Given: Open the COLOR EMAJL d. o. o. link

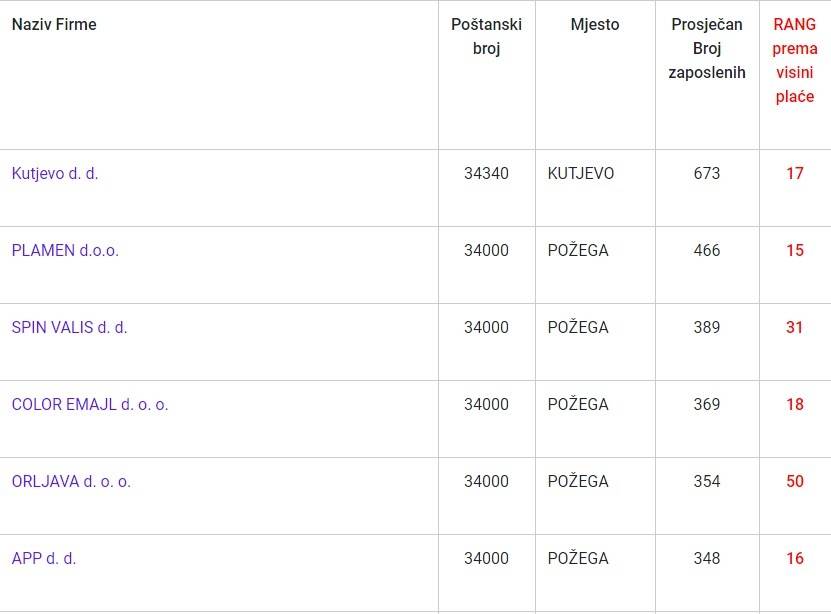Looking at the screenshot, I should (90, 404).
